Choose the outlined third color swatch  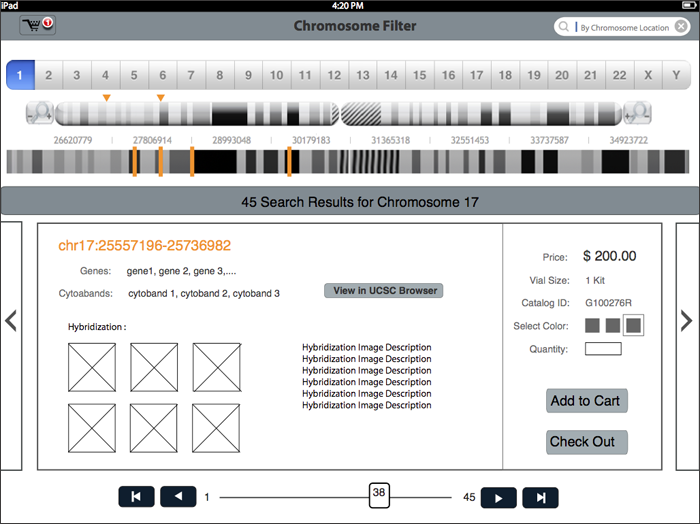coord(633,325)
